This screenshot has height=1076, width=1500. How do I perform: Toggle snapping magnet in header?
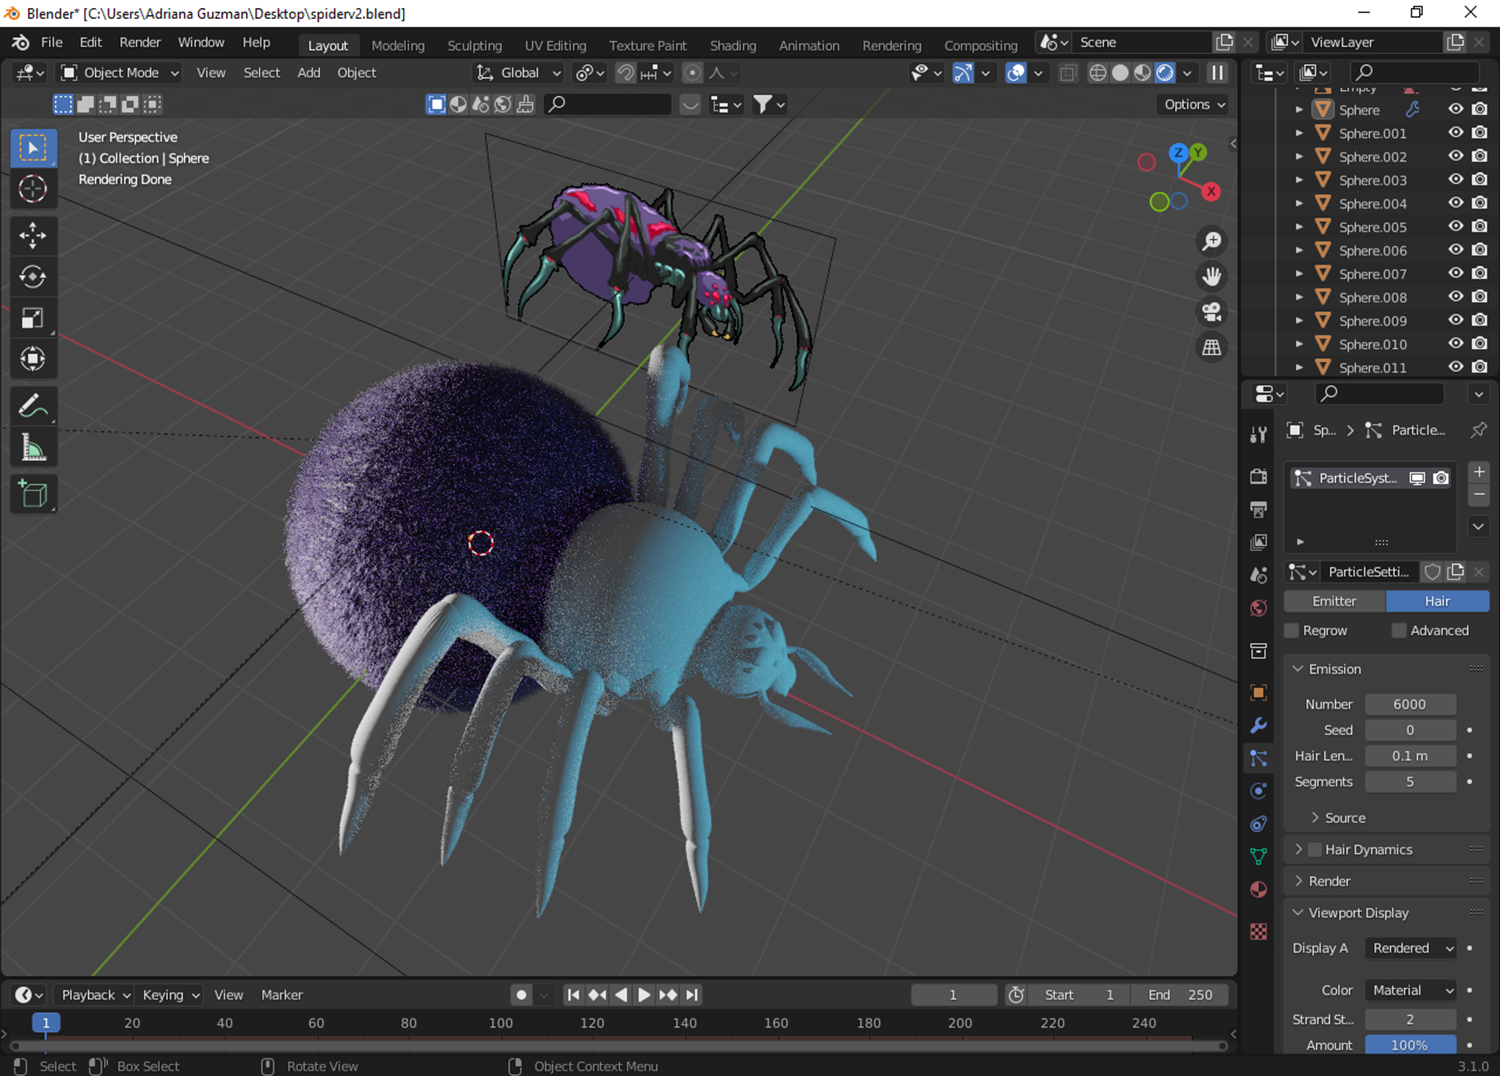(x=625, y=73)
